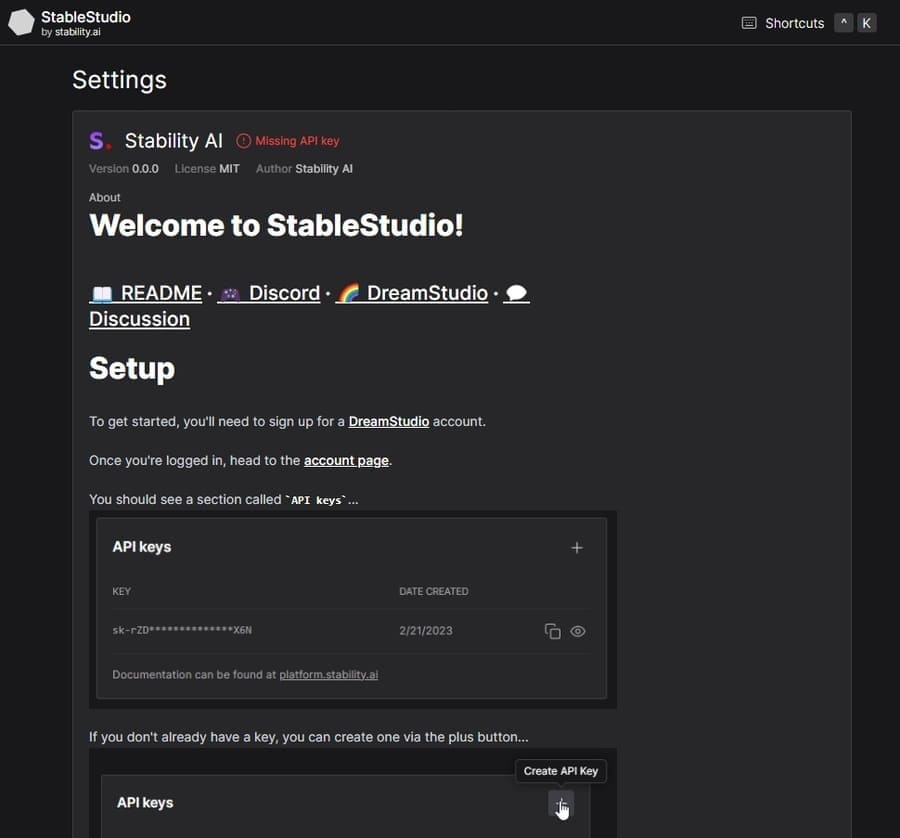Click the Setup heading

[132, 368]
